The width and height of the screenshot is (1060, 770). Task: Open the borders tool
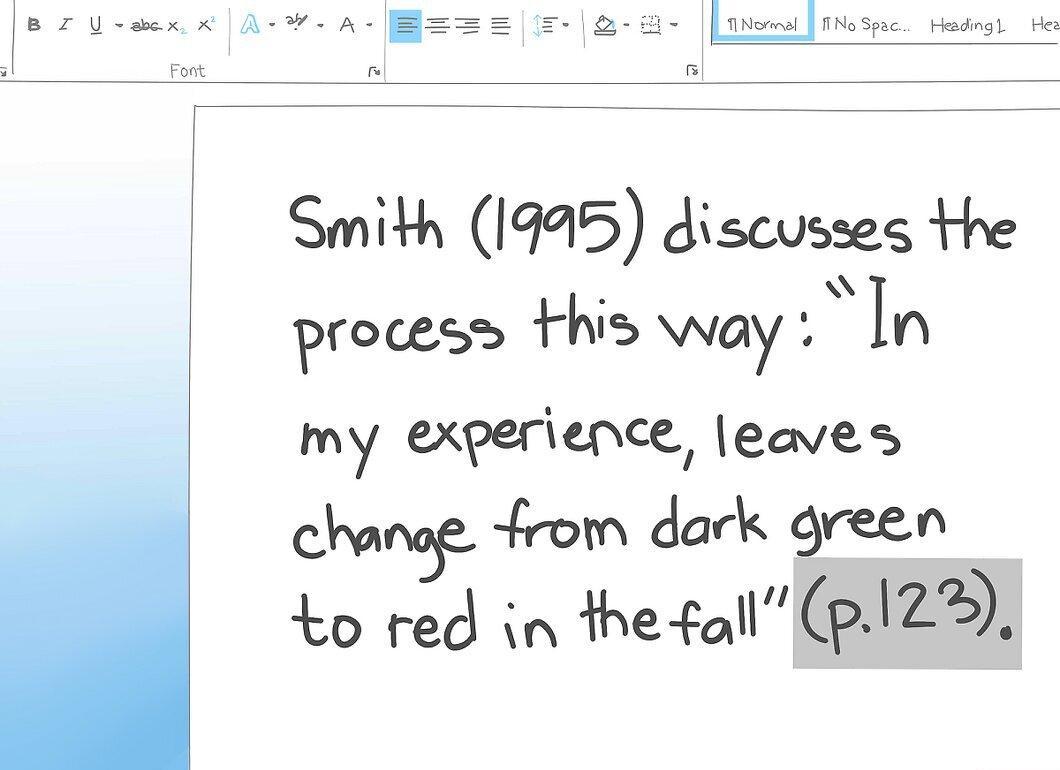click(x=650, y=26)
